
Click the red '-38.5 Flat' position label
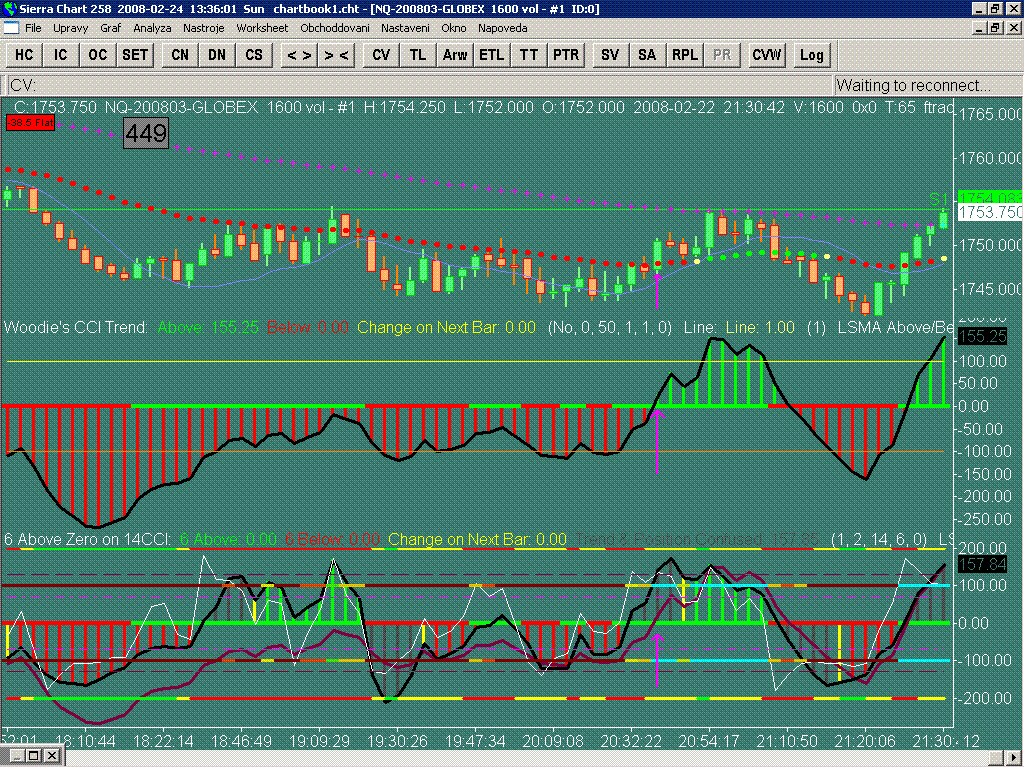pos(30,123)
